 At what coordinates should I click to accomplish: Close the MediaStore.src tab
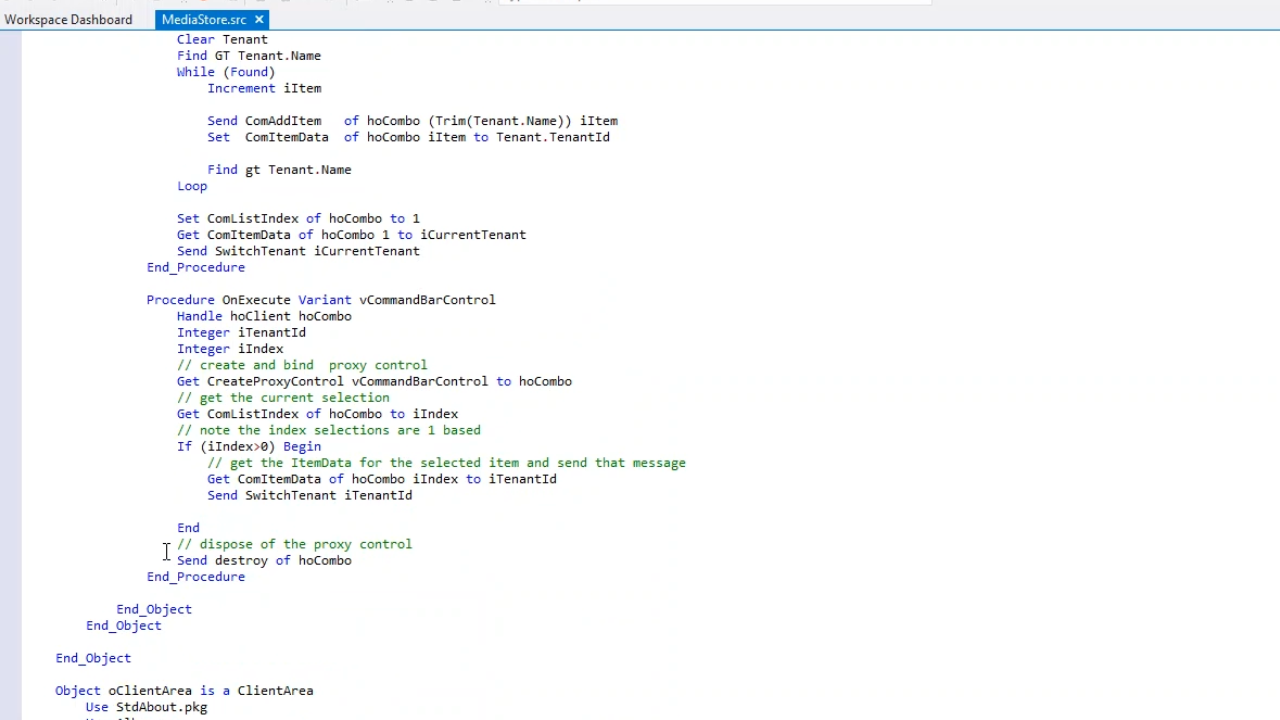[x=259, y=19]
